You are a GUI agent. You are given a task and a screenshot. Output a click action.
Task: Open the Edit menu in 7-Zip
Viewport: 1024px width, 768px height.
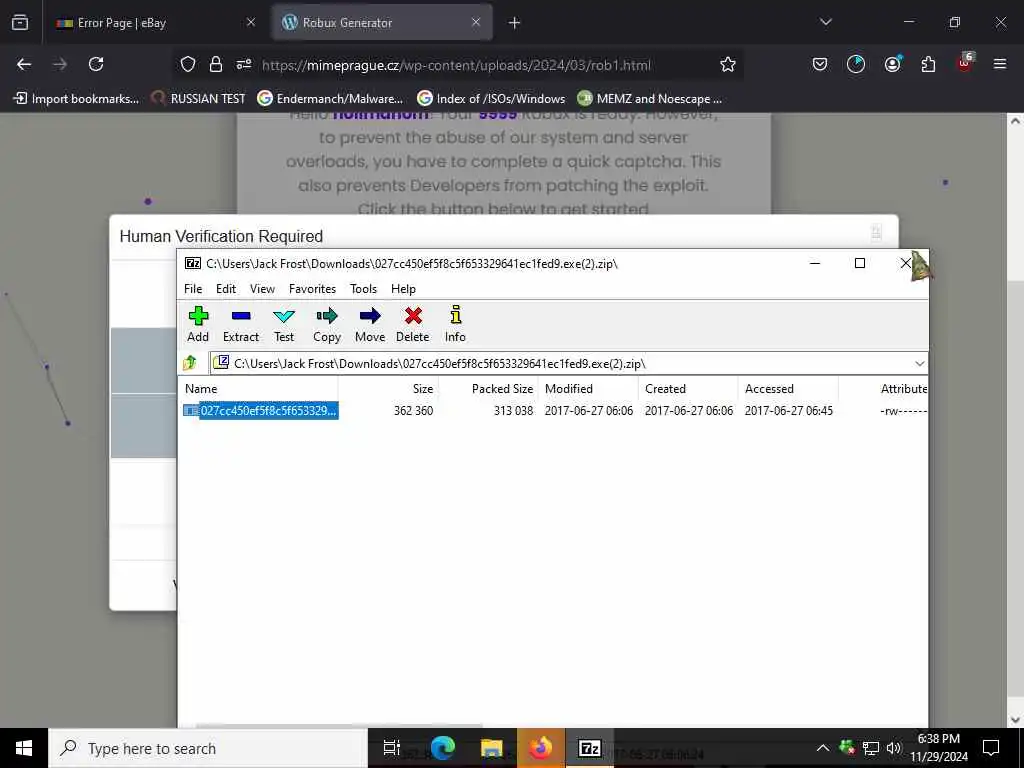click(226, 289)
